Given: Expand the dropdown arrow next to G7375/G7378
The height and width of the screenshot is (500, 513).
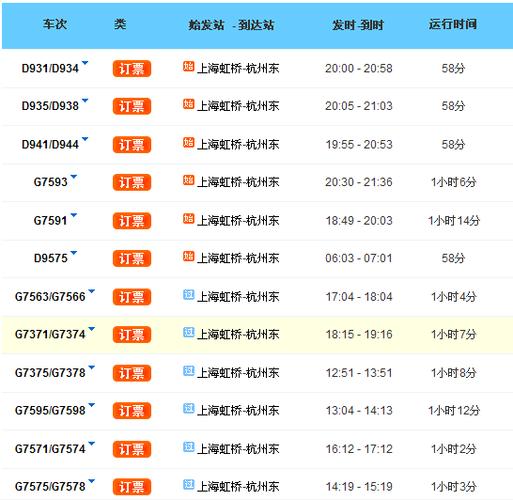Looking at the screenshot, I should 92,367.
